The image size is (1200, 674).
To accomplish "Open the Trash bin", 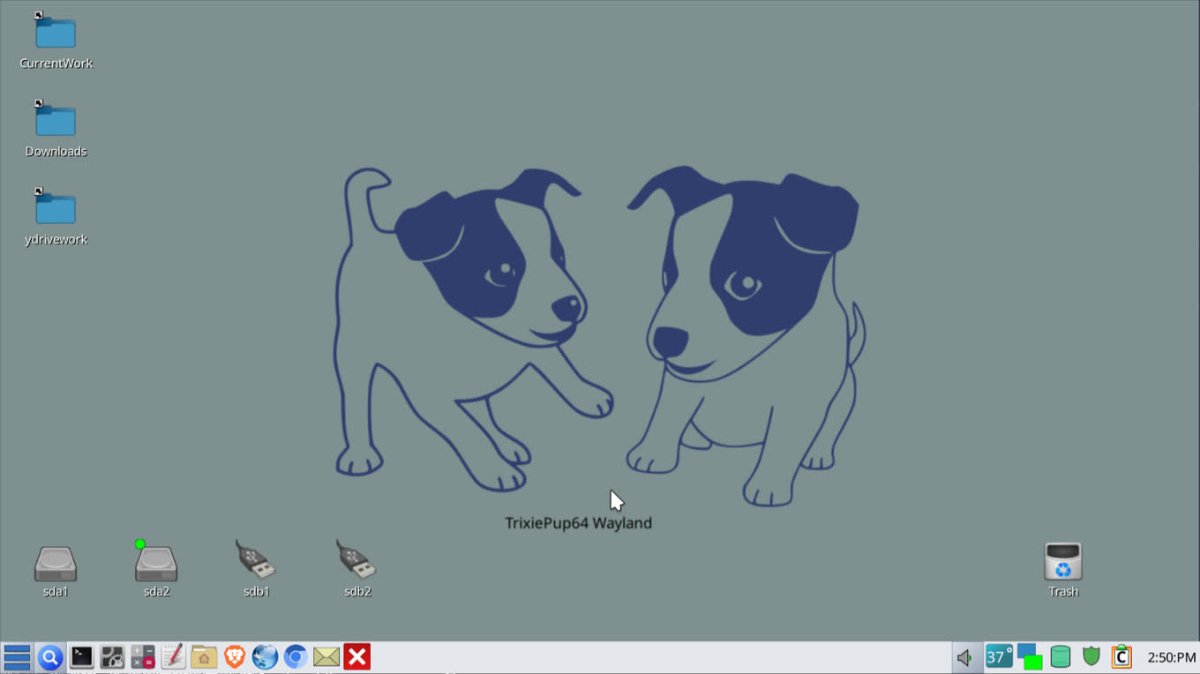I will (x=1061, y=560).
